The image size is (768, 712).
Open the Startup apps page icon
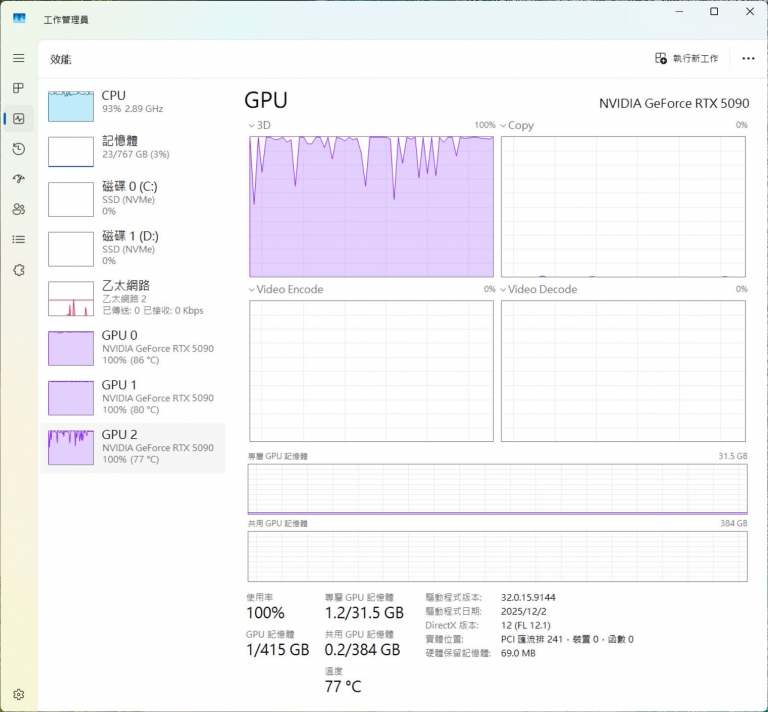tap(18, 179)
